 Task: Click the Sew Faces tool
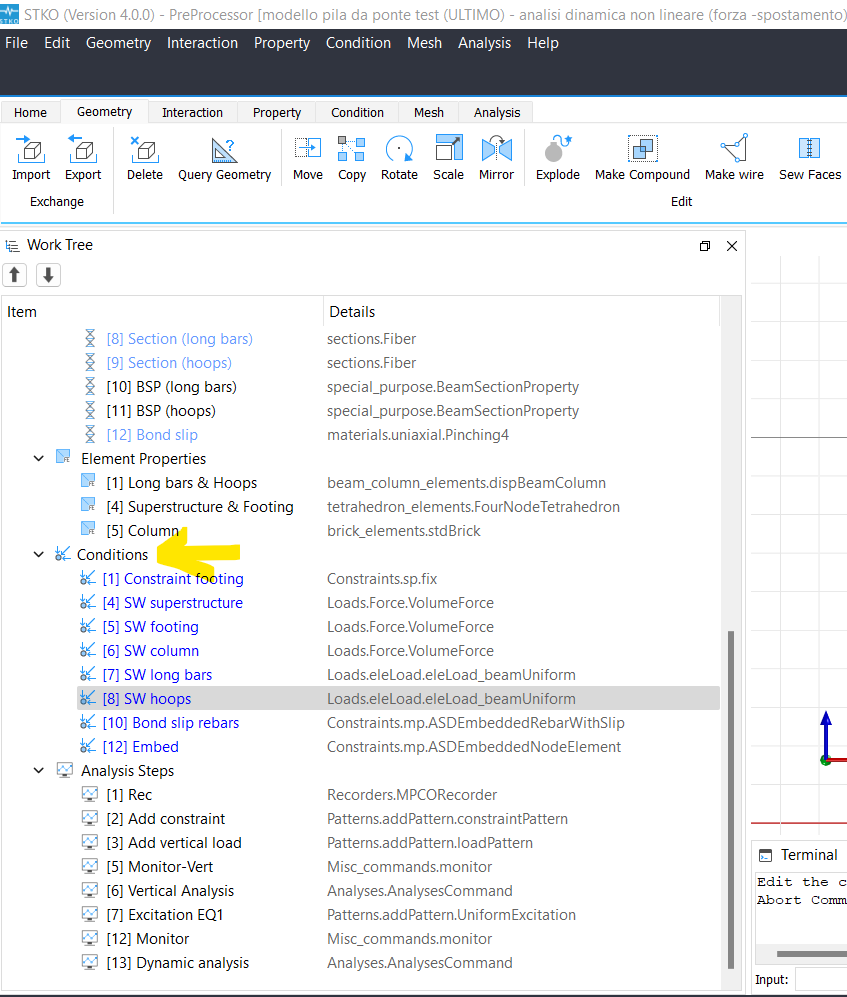click(809, 158)
